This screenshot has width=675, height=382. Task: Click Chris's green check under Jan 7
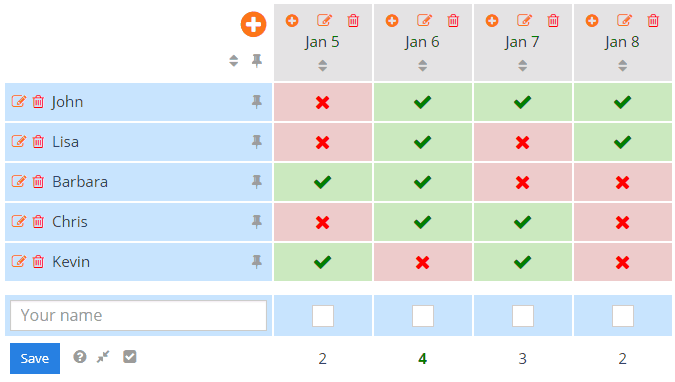(523, 222)
